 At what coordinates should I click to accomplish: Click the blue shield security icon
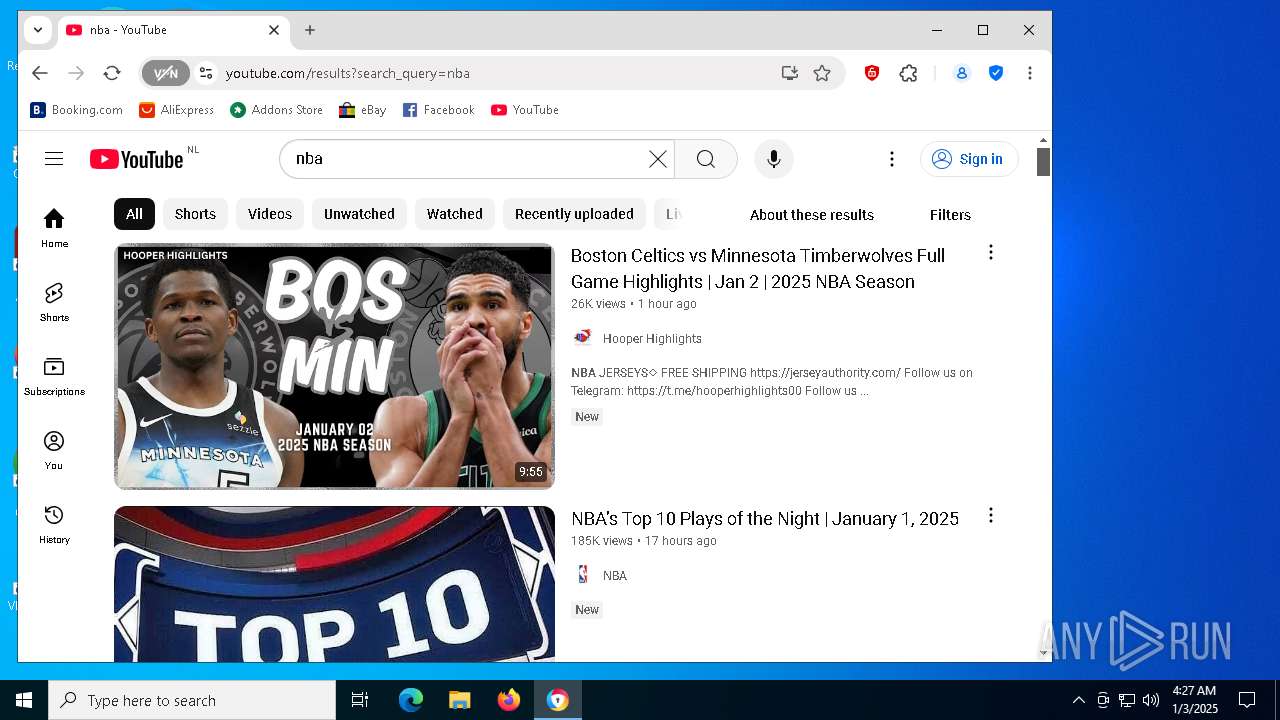point(996,73)
